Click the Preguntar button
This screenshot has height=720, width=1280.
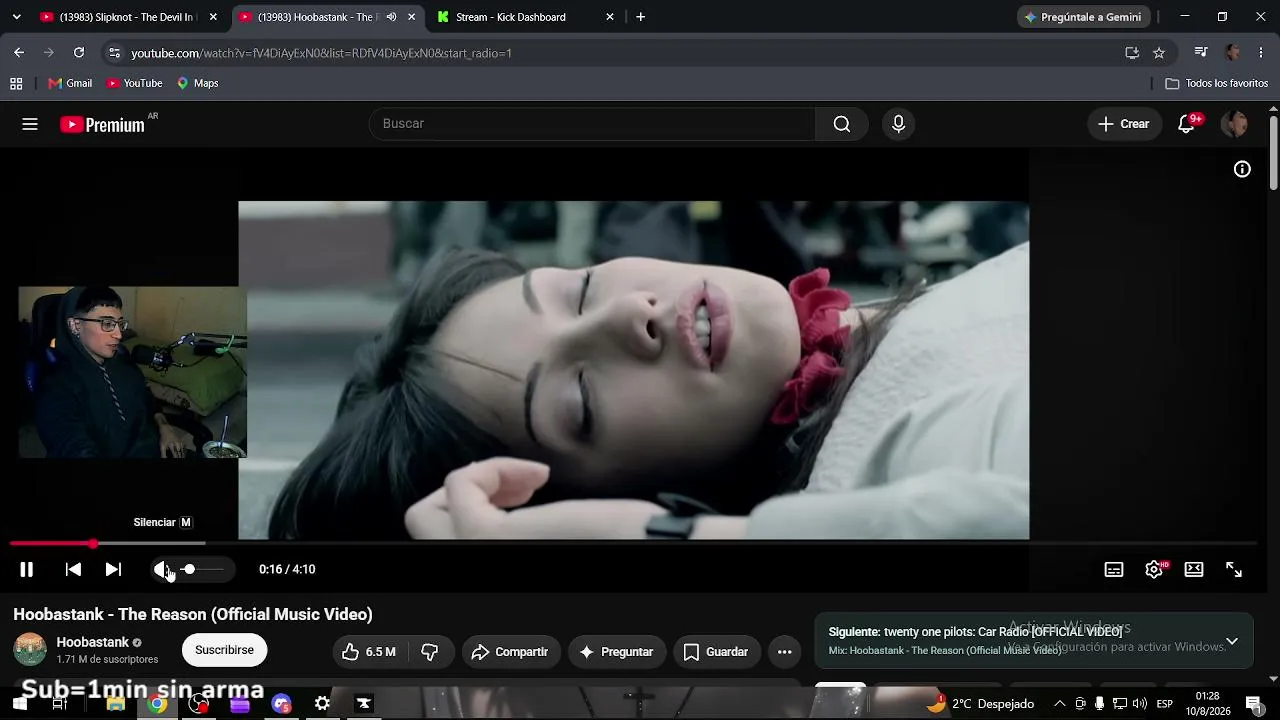coord(617,652)
